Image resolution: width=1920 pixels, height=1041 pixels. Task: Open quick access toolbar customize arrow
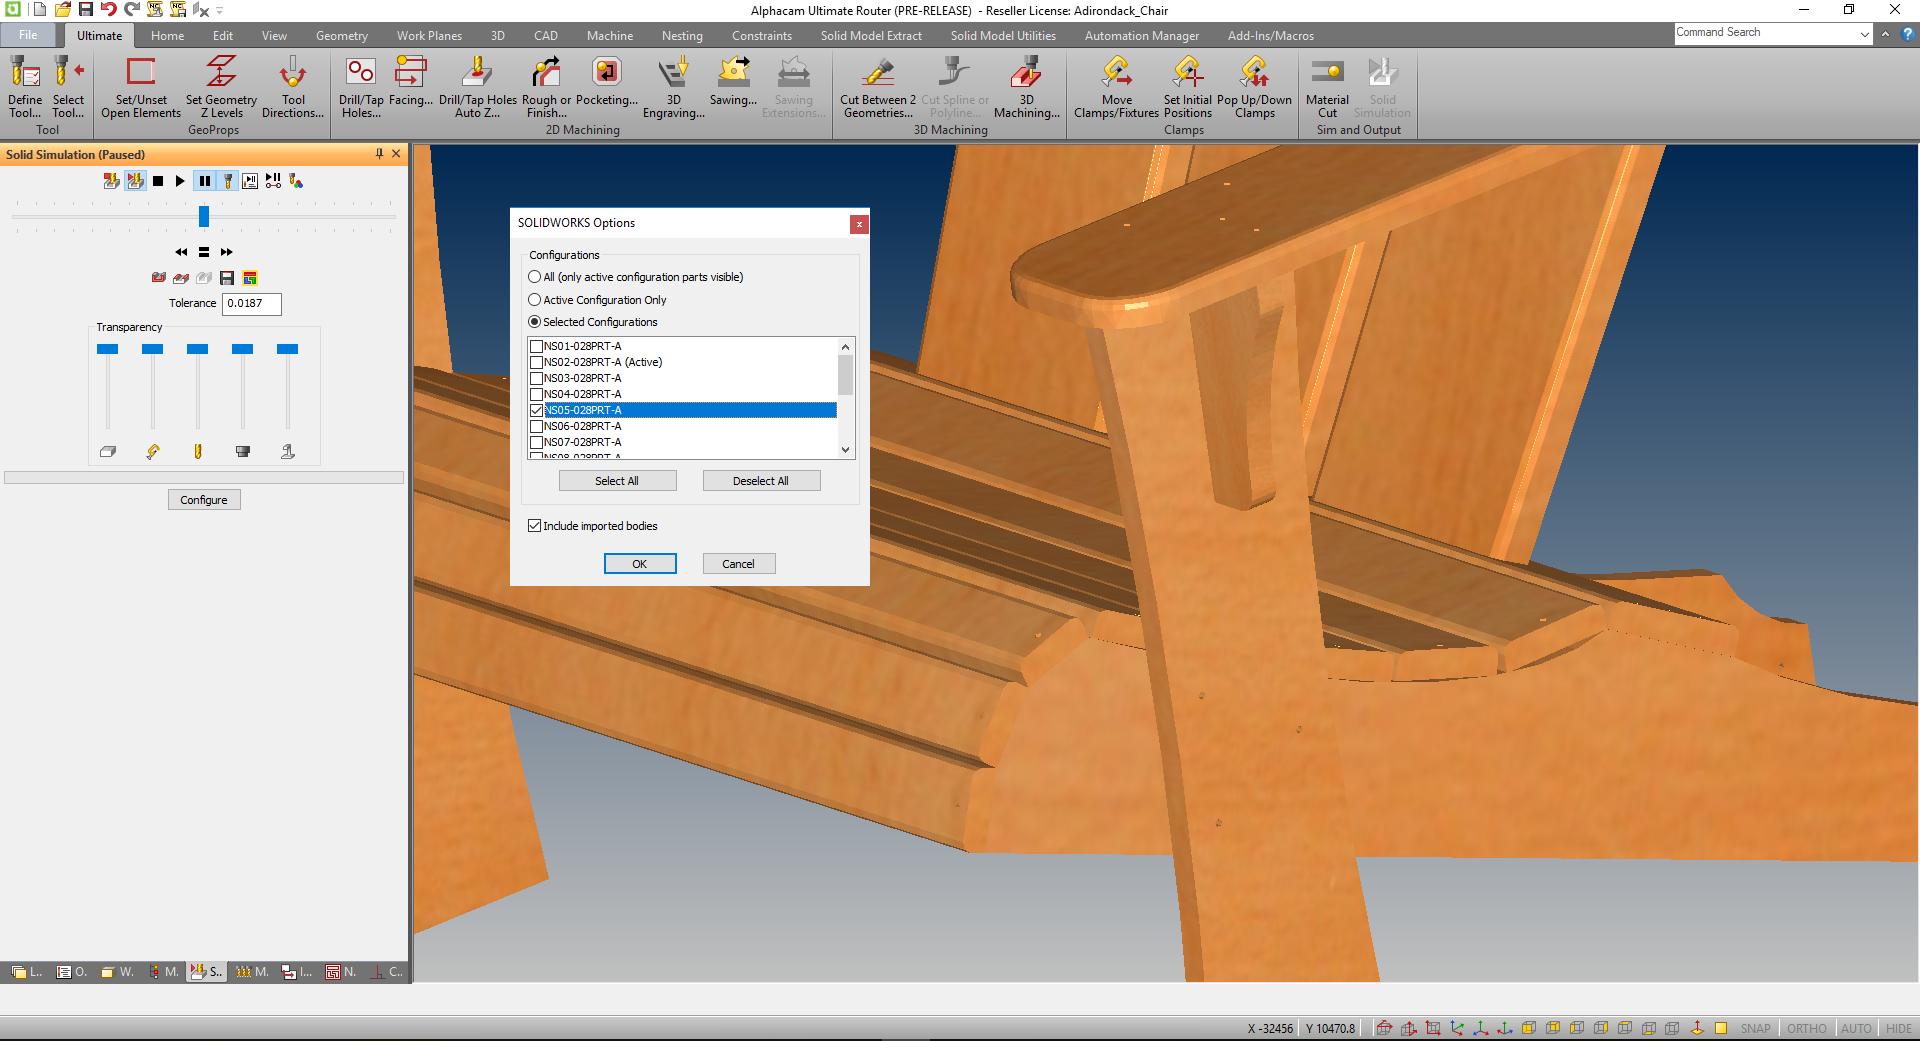(x=220, y=11)
